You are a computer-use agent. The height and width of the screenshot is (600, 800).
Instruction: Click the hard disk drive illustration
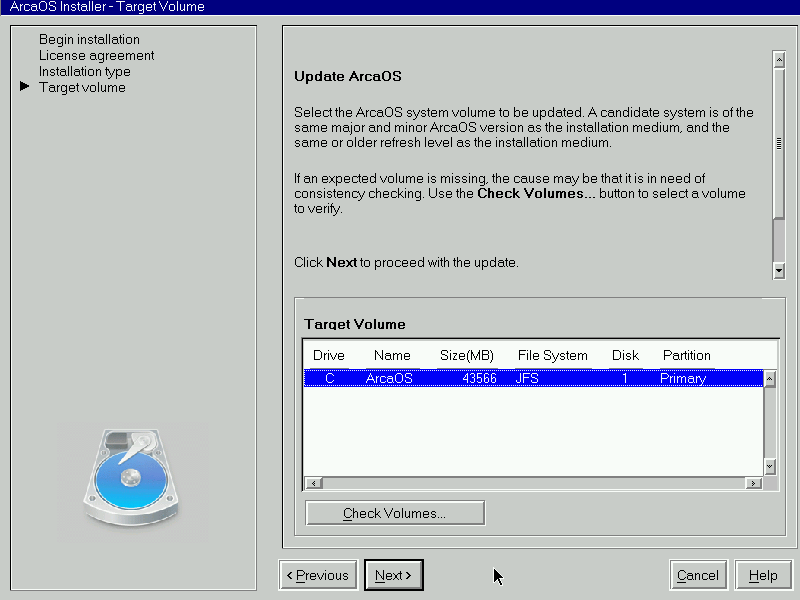click(x=131, y=477)
